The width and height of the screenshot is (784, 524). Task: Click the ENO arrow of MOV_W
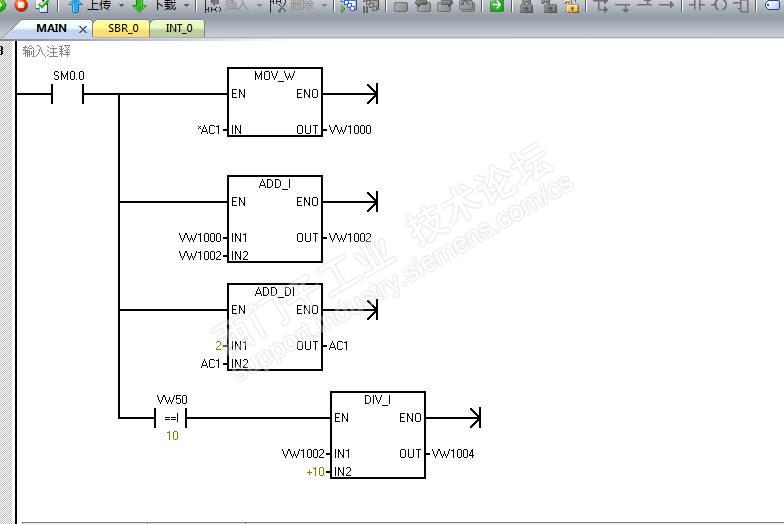pos(372,94)
